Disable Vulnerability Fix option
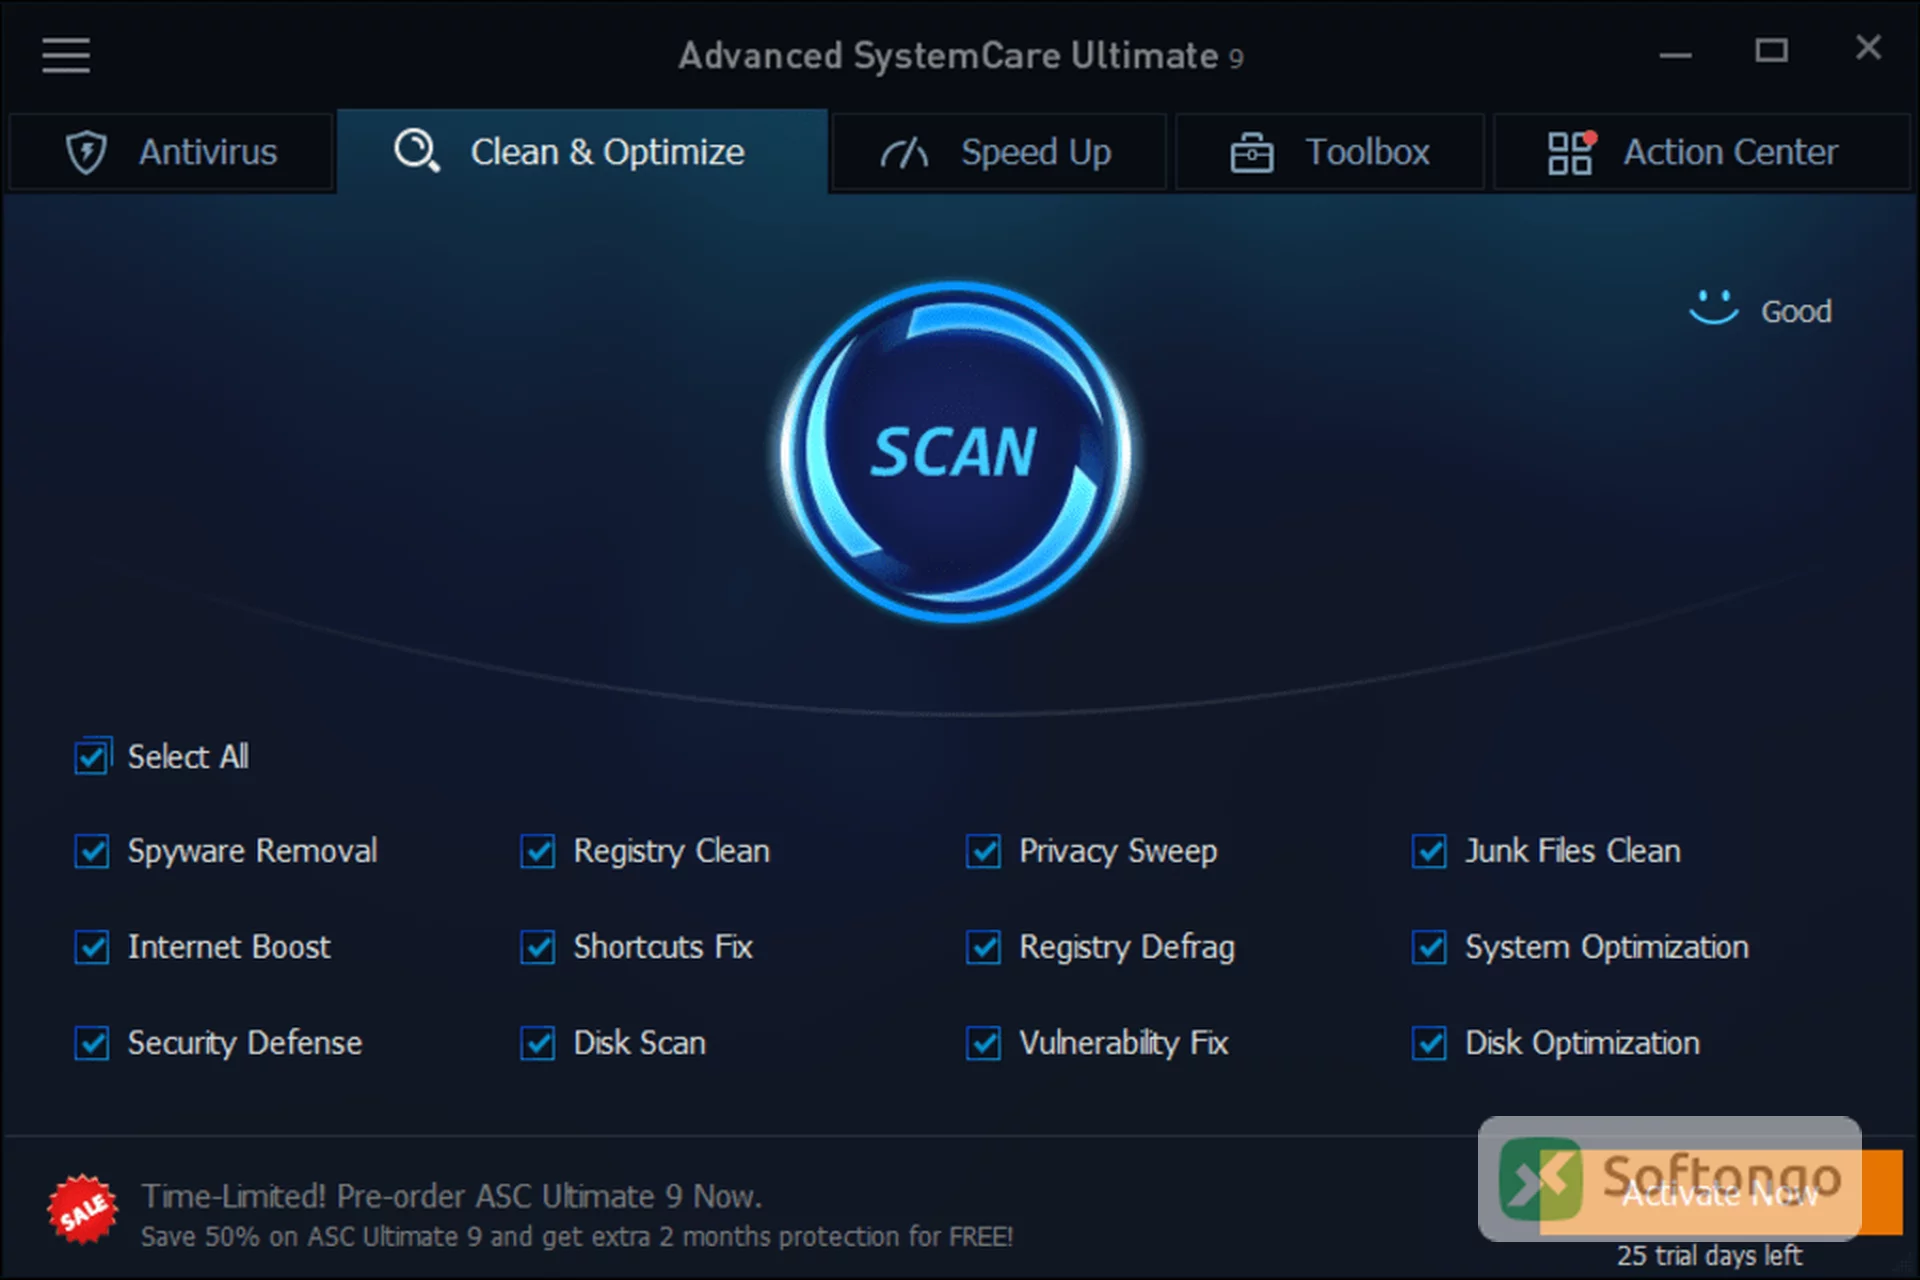This screenshot has width=1920, height=1280. (x=984, y=1043)
